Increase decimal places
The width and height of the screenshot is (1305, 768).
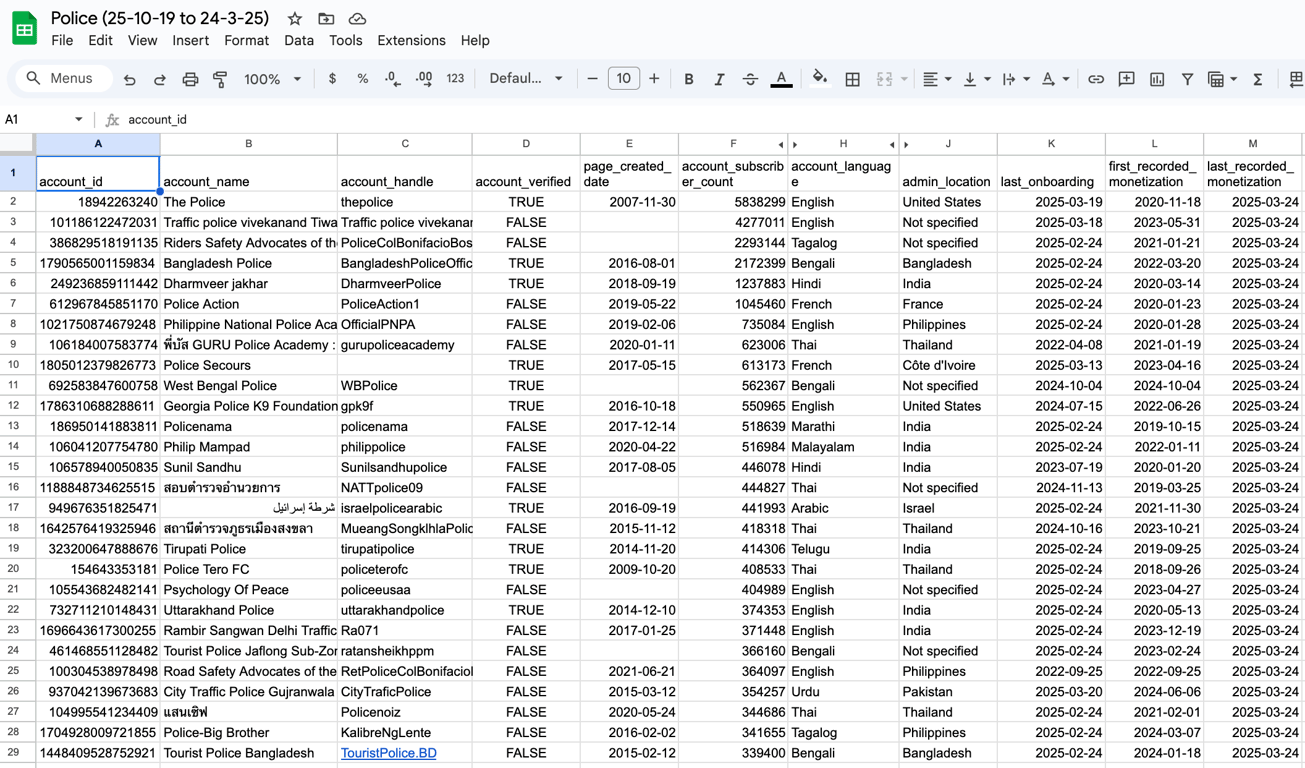coord(424,79)
